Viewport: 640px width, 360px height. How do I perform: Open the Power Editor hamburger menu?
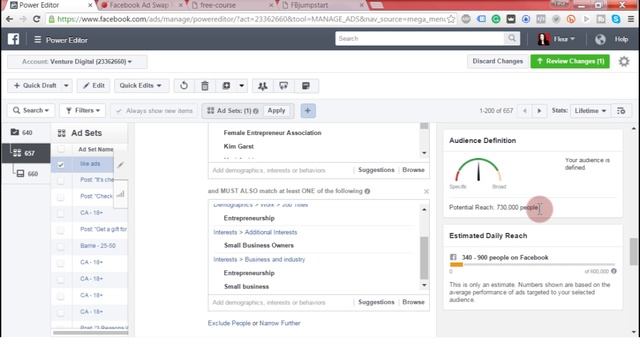[x=38, y=40]
